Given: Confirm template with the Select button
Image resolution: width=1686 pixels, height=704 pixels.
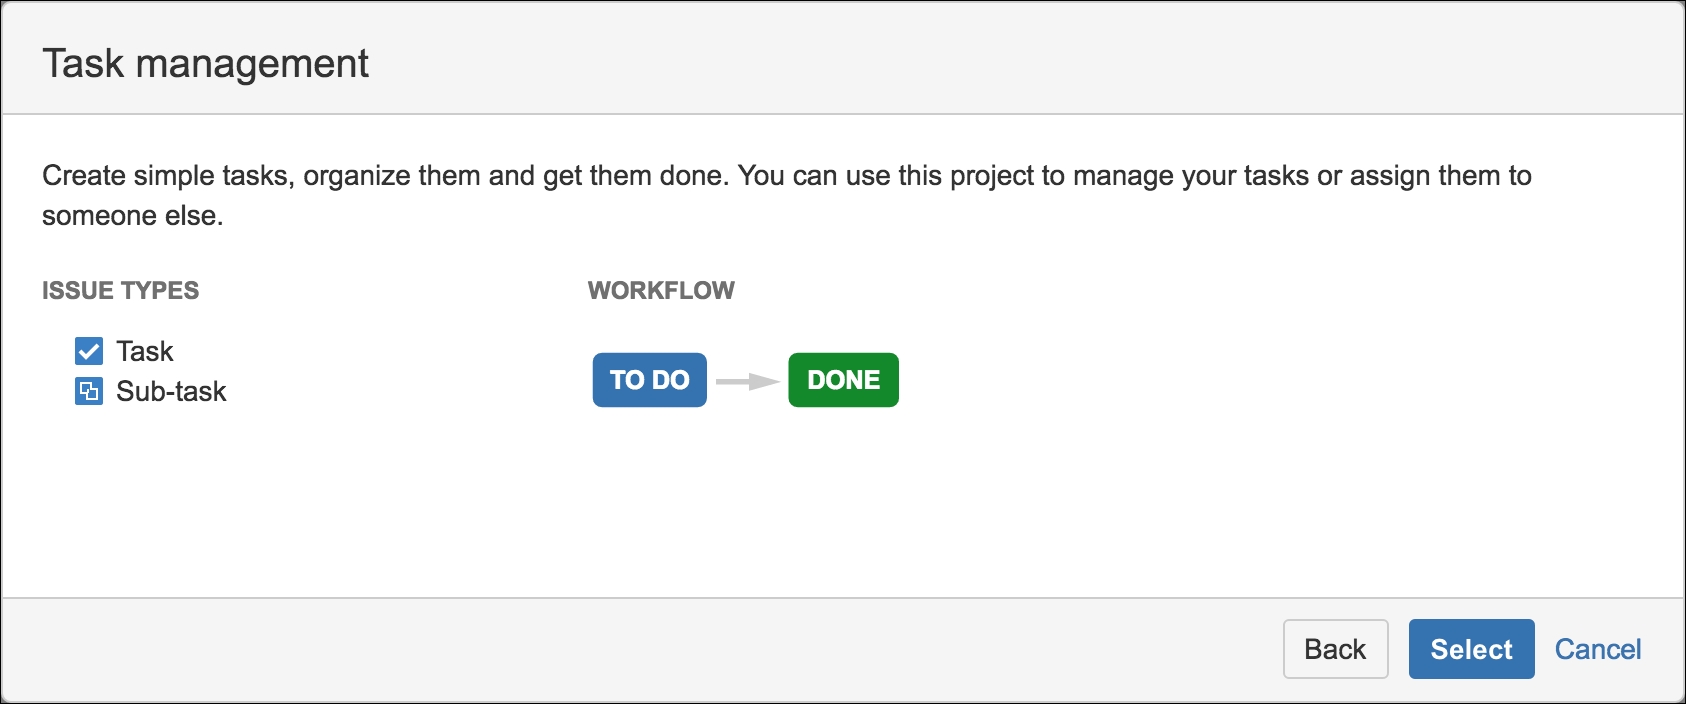Looking at the screenshot, I should coord(1471,649).
